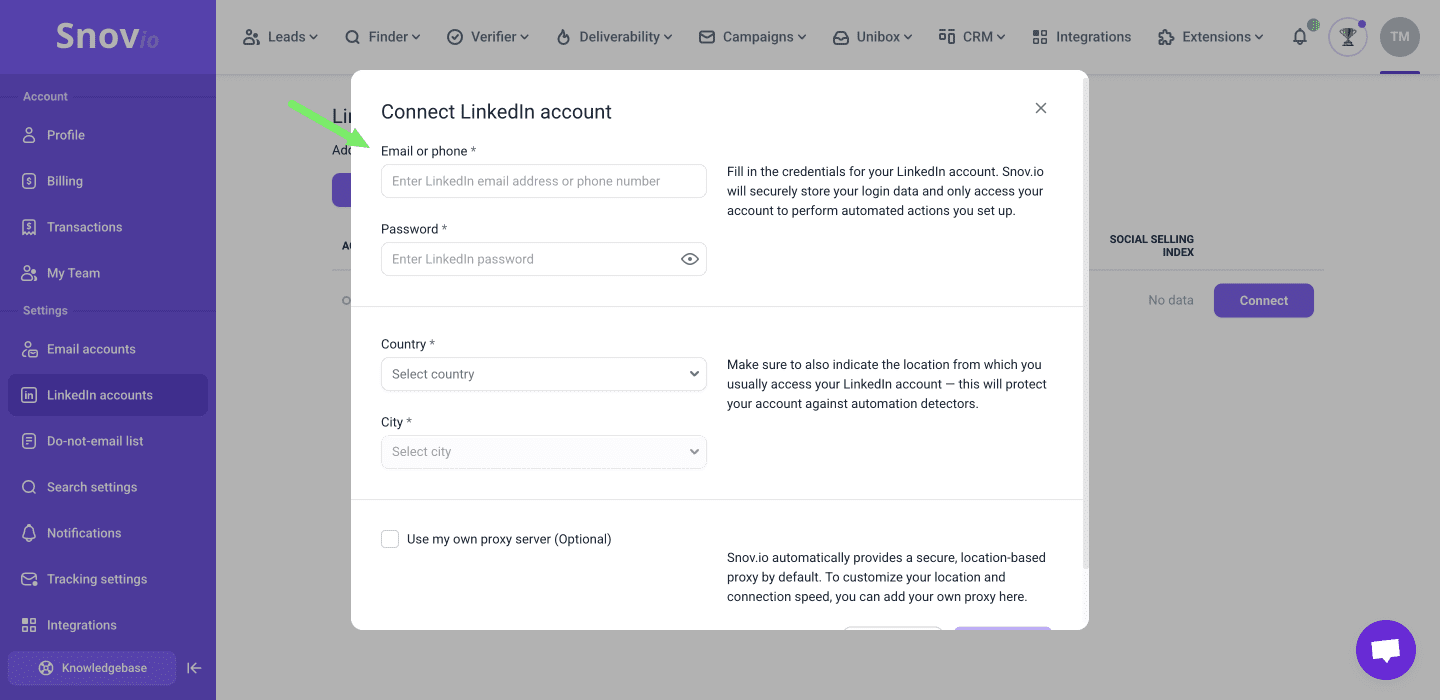Close the Connect LinkedIn account dialog
Screen dimensions: 1440x700
tap(1041, 108)
